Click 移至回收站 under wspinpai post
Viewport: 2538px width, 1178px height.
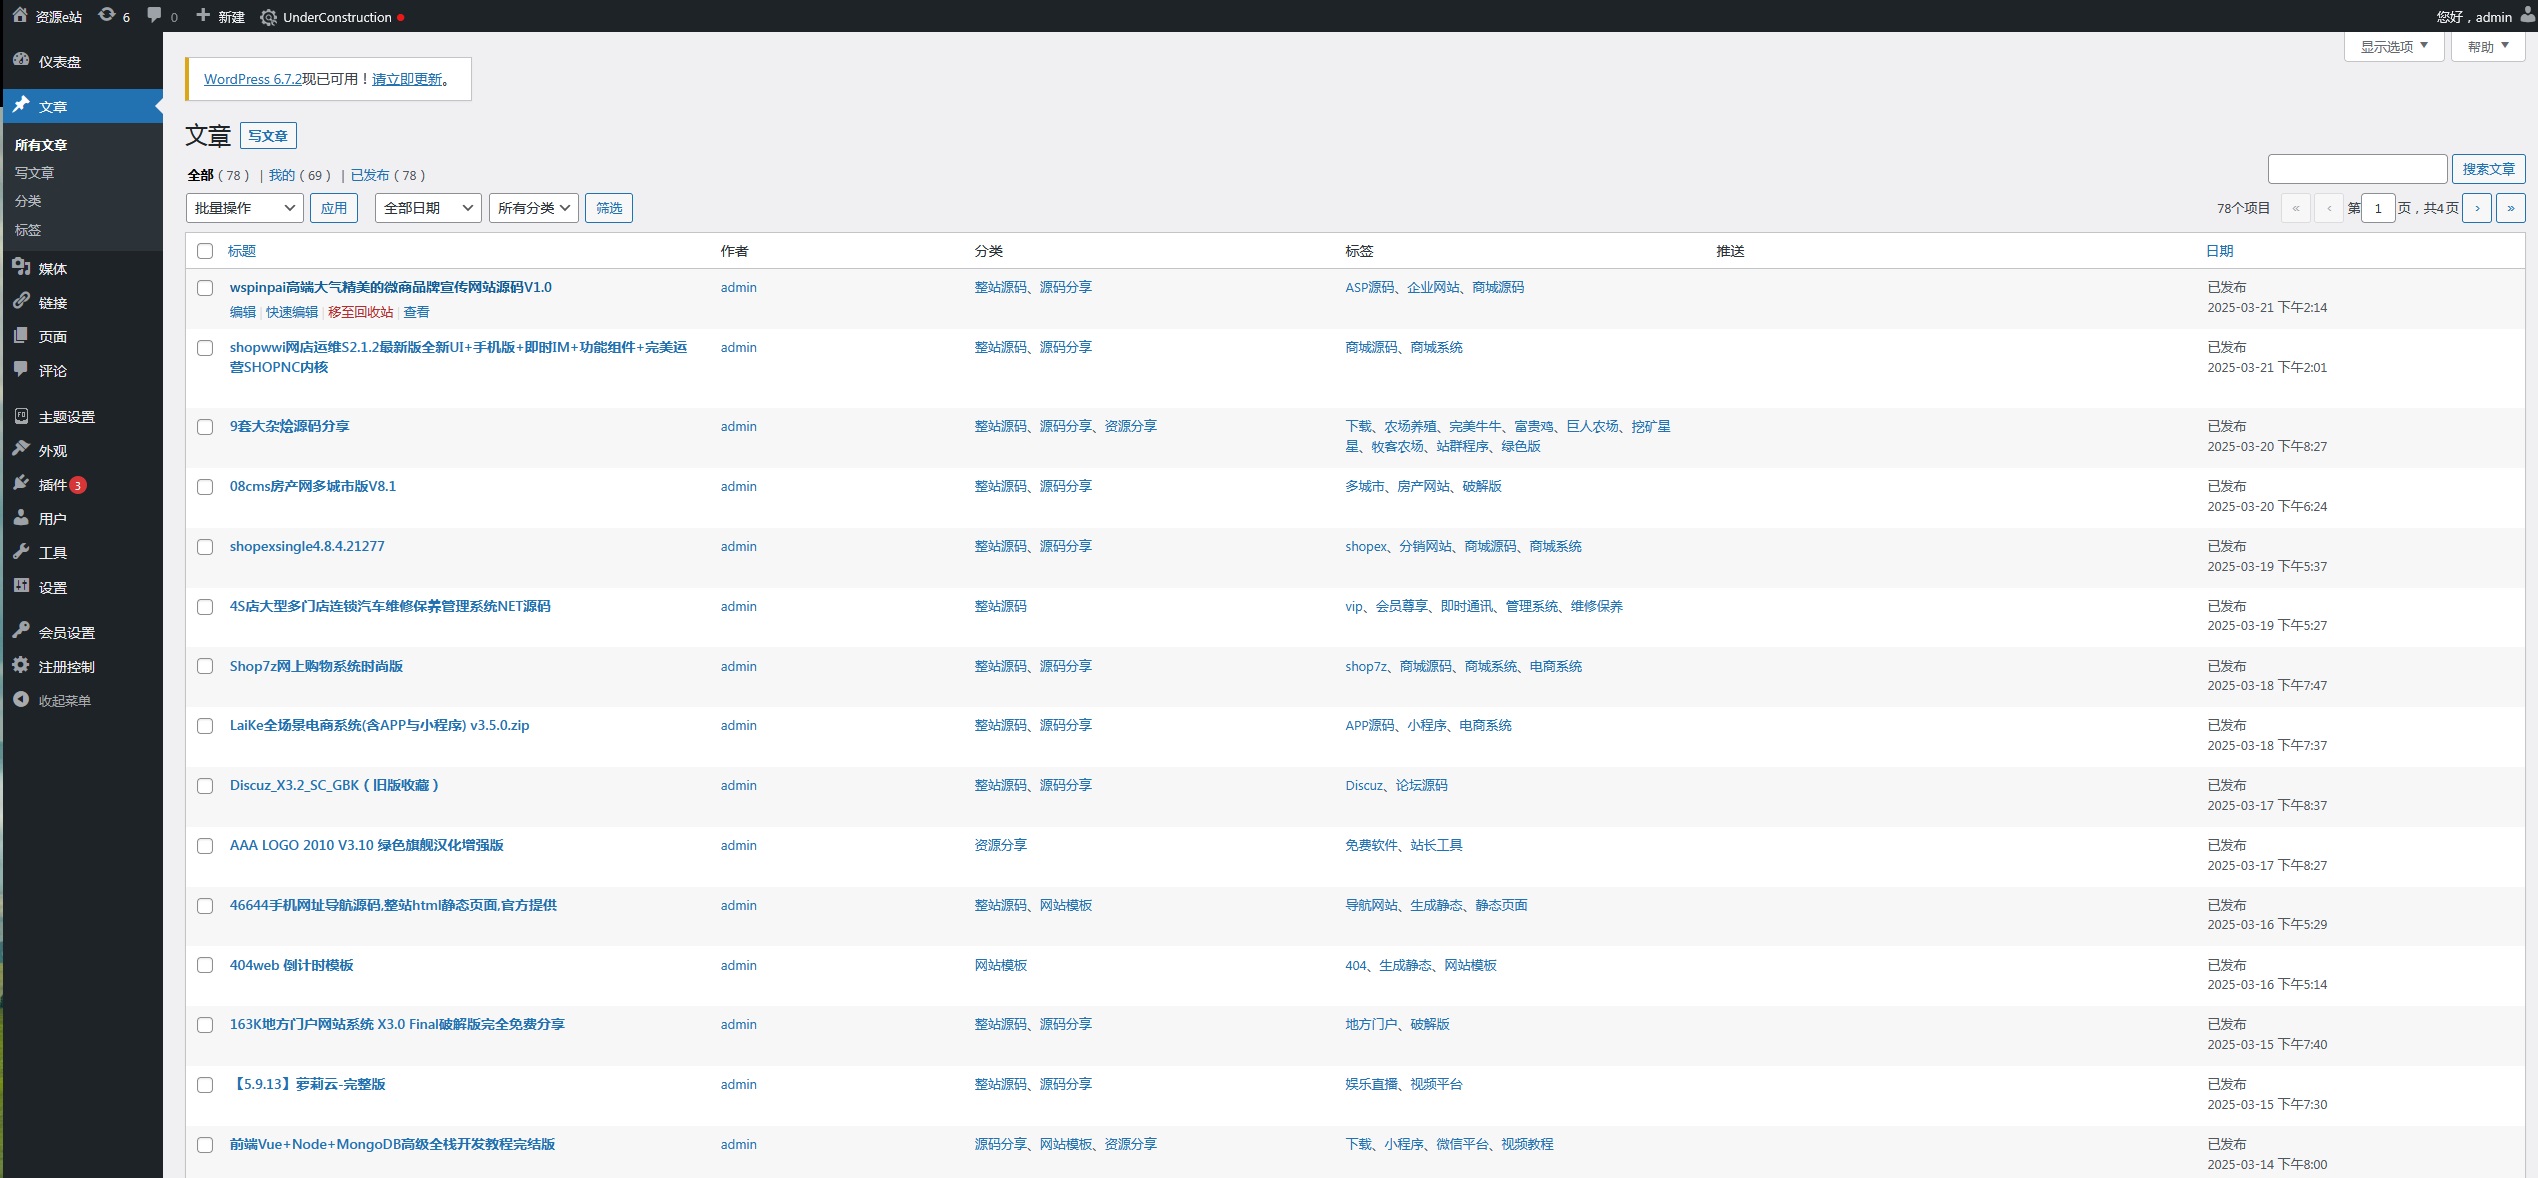coord(360,312)
